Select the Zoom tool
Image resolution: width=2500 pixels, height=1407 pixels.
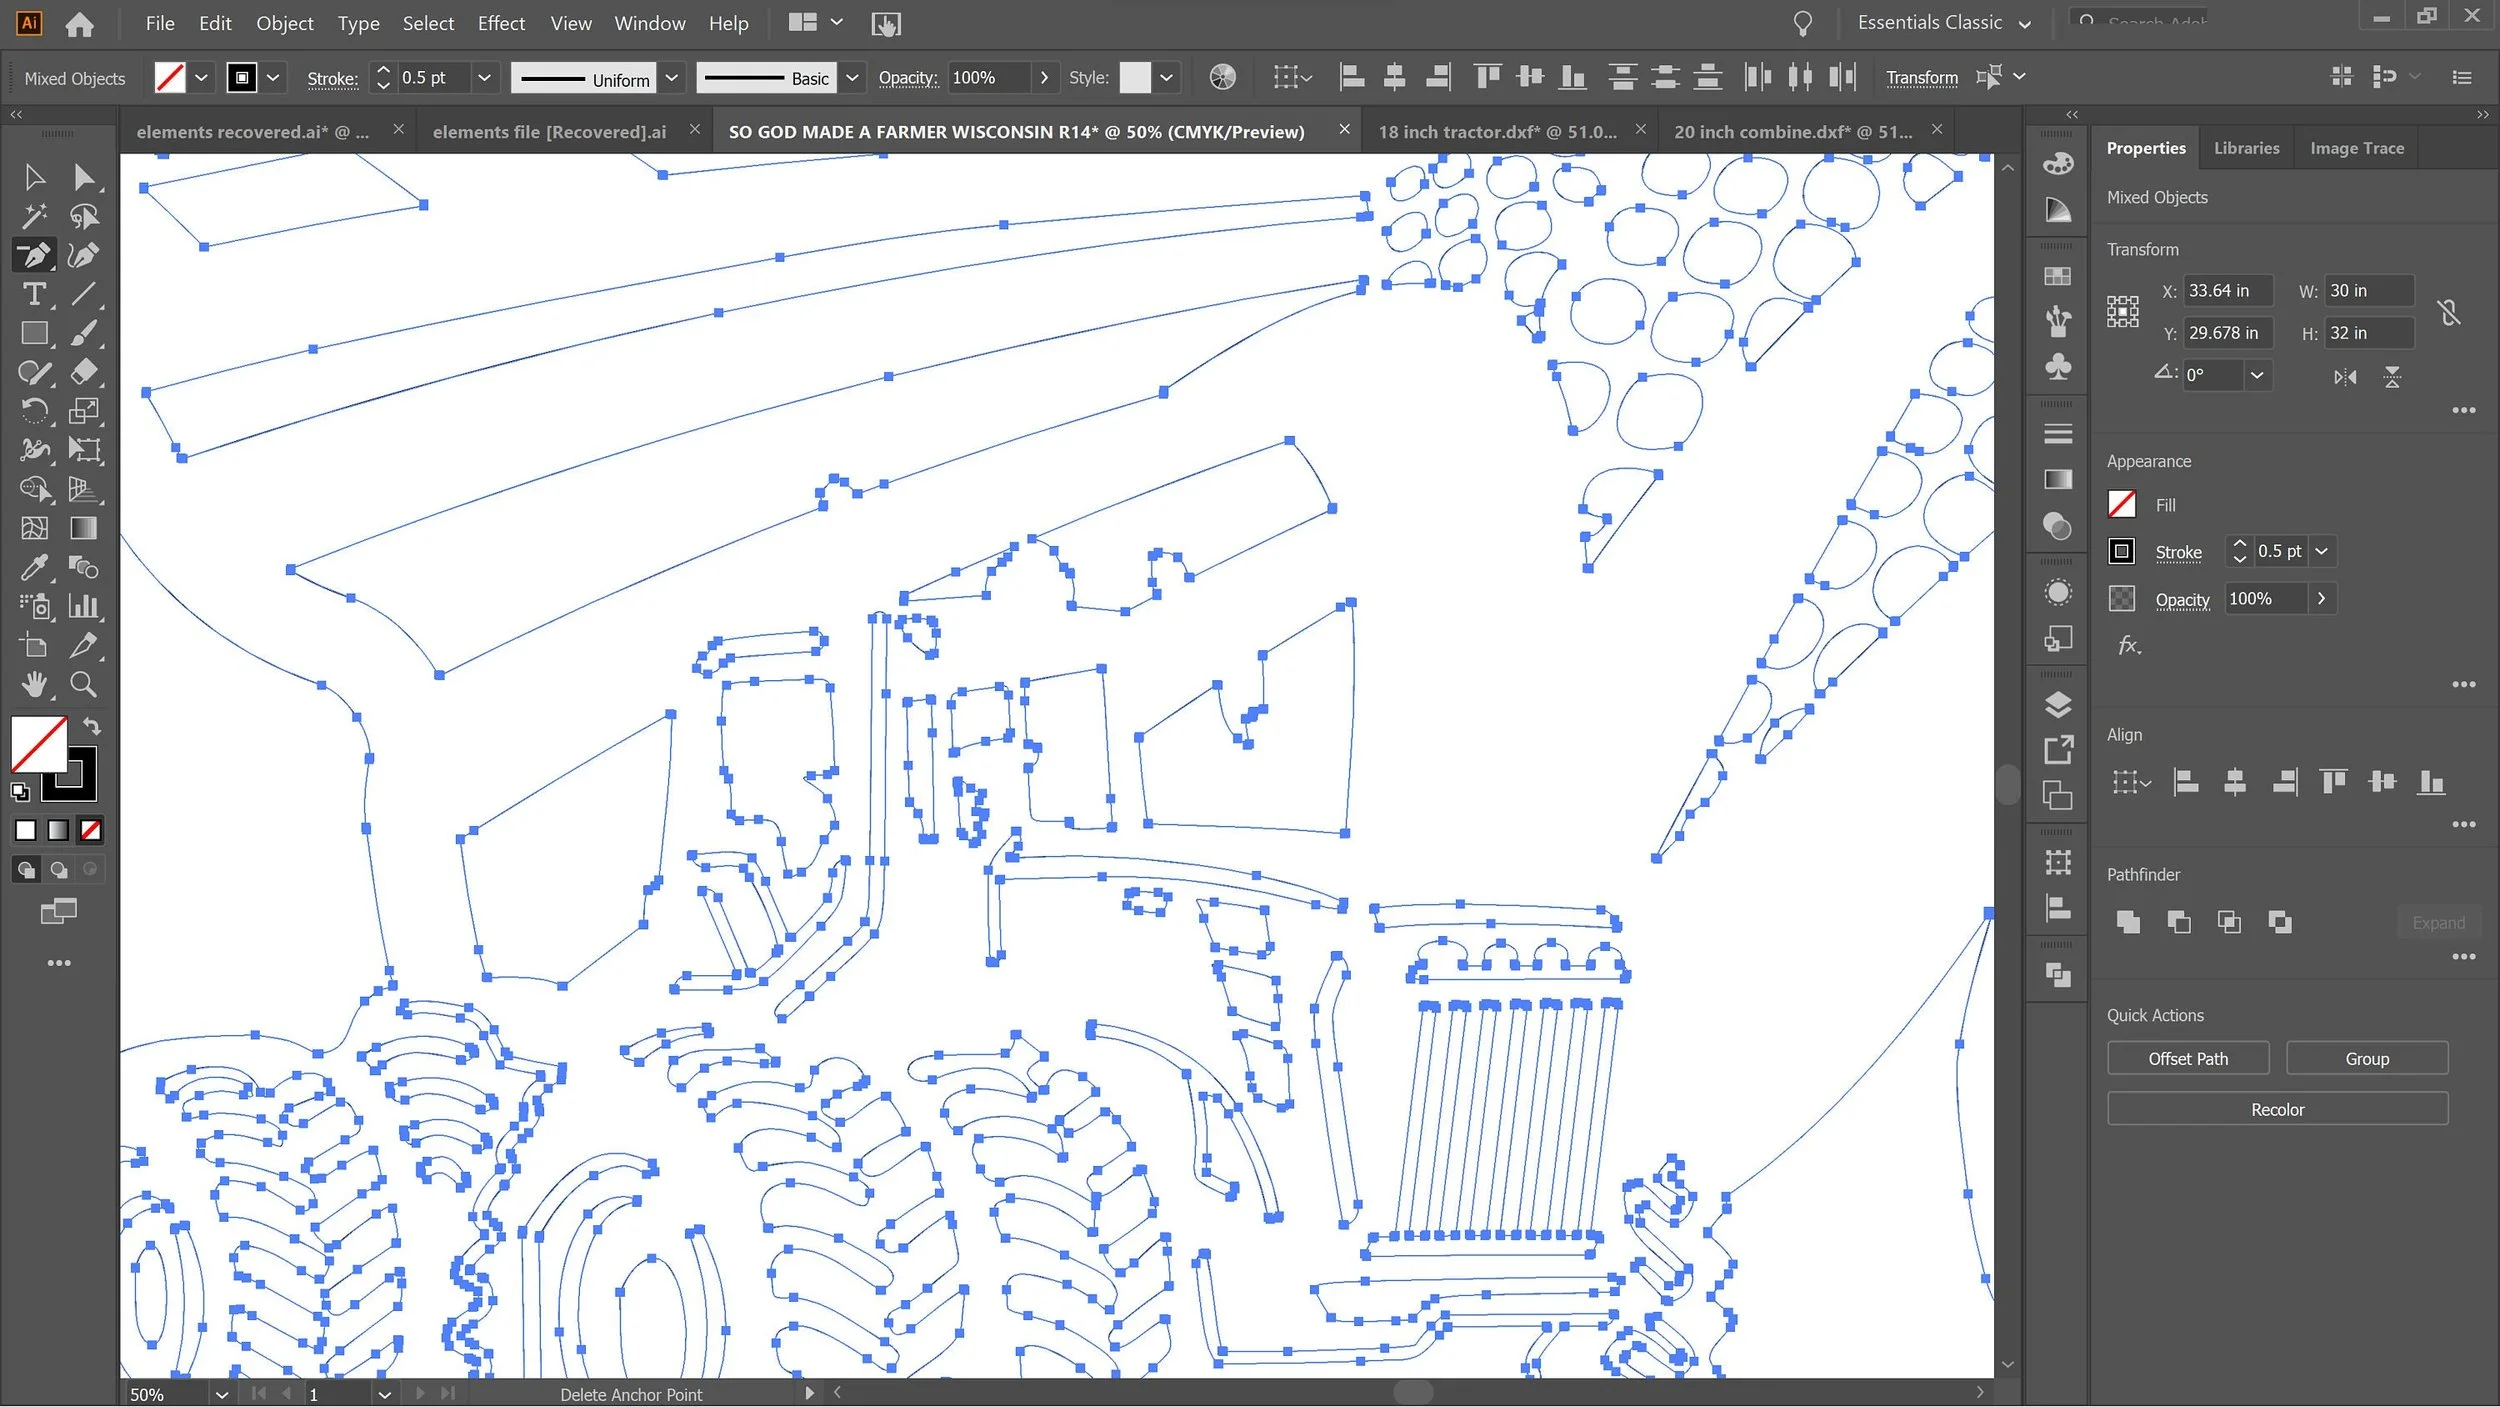(x=83, y=684)
